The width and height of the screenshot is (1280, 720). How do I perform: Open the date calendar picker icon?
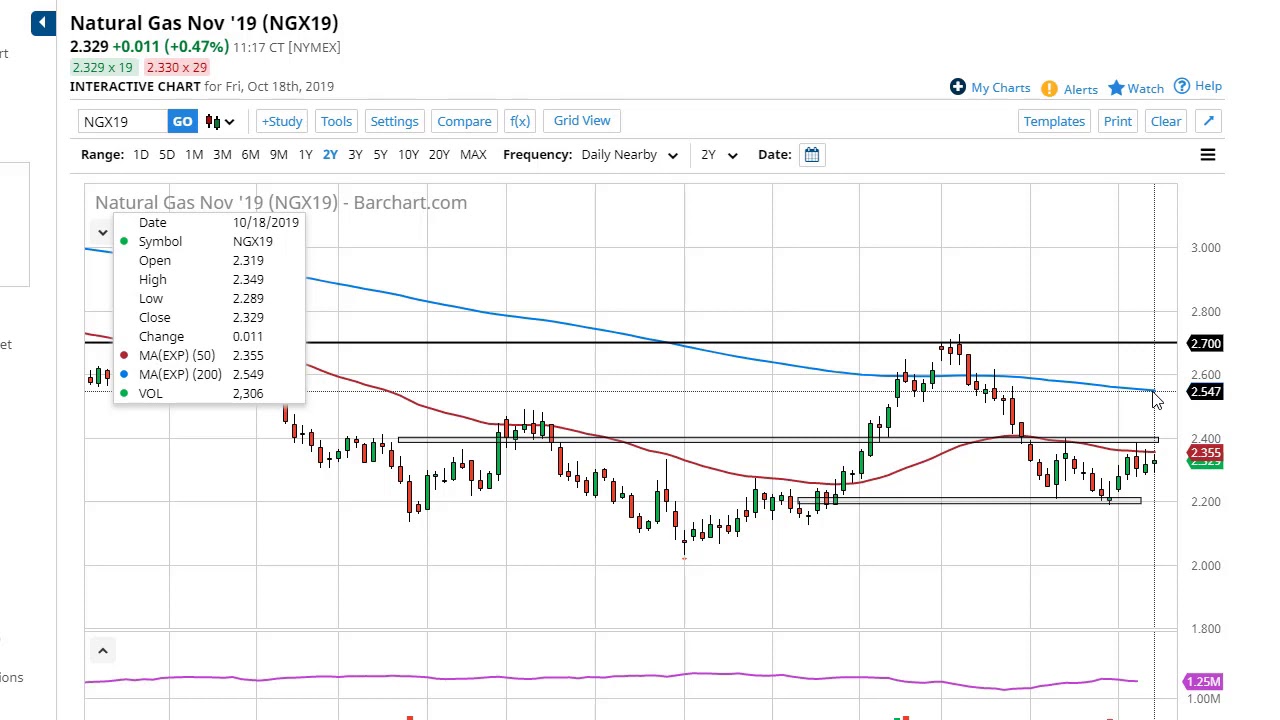click(x=812, y=155)
